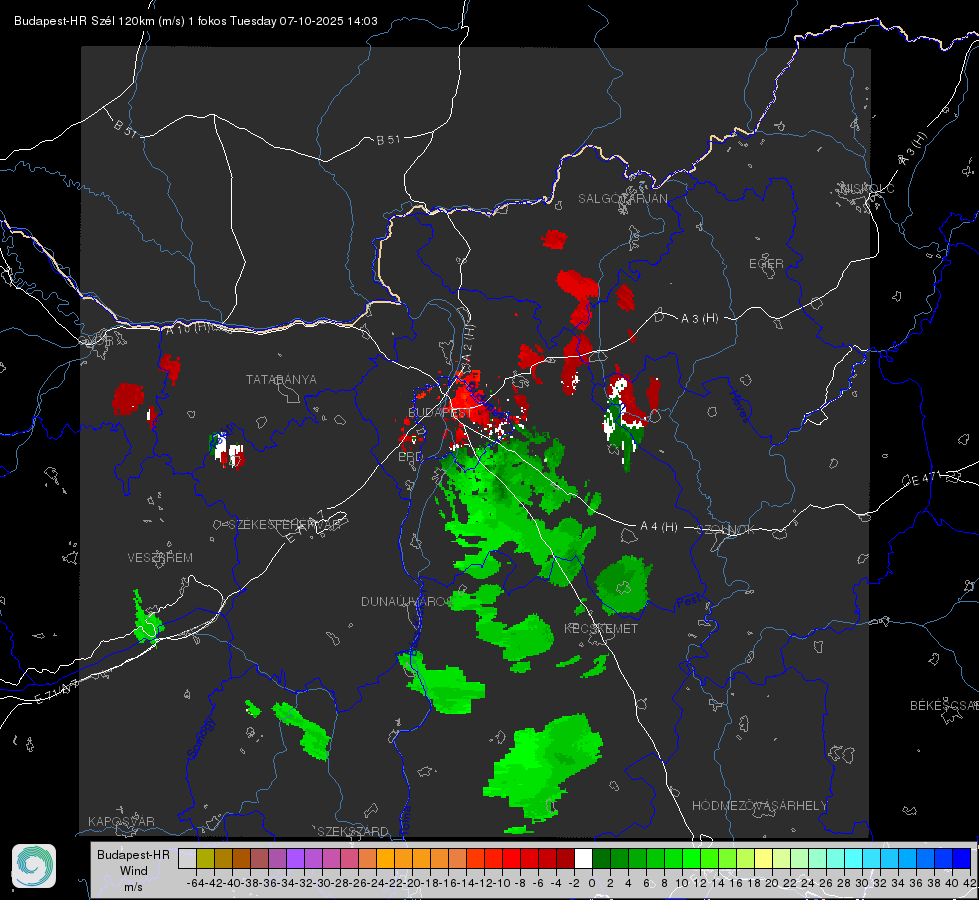The height and width of the screenshot is (900, 979).
Task: Click the KAPOSVAR city label
Action: pyautogui.click(x=121, y=821)
